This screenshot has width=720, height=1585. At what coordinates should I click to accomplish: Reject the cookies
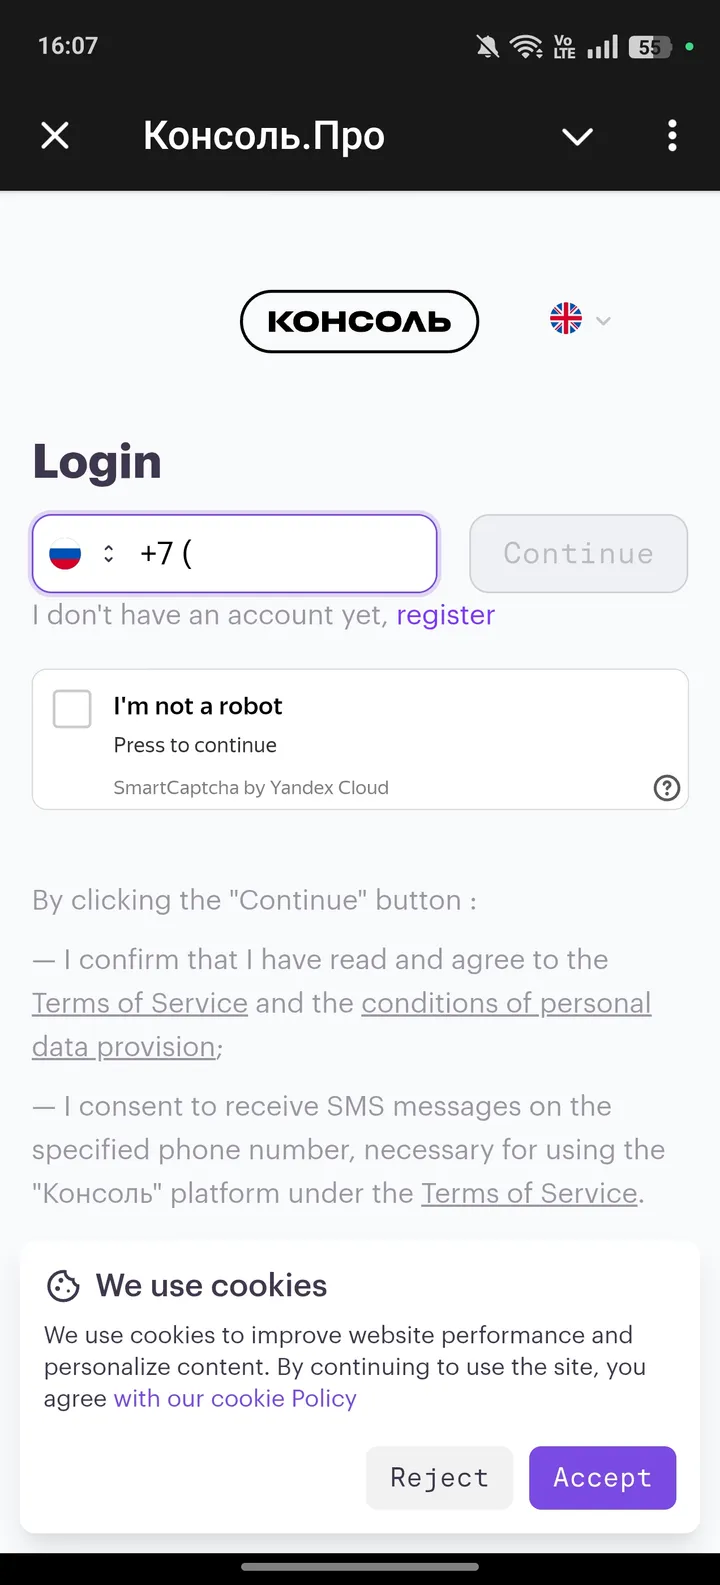pos(439,1477)
